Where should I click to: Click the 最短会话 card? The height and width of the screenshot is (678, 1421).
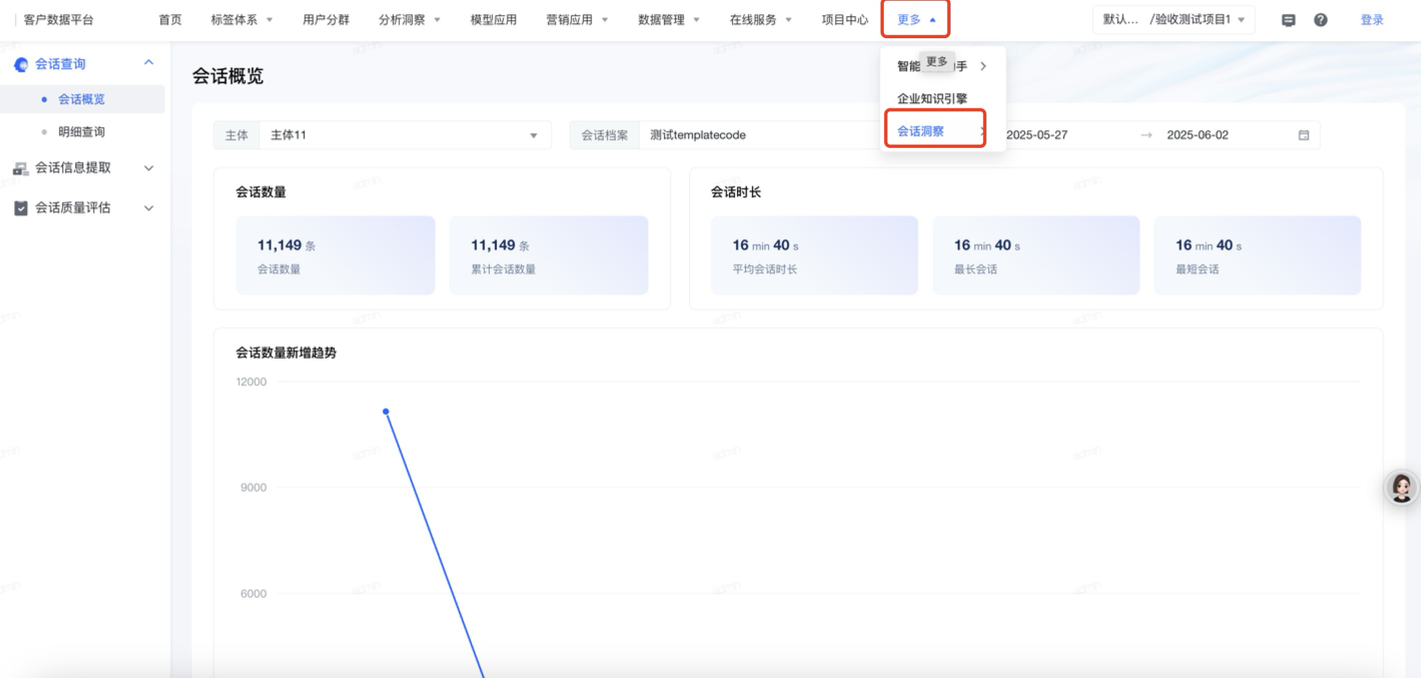(x=1257, y=255)
